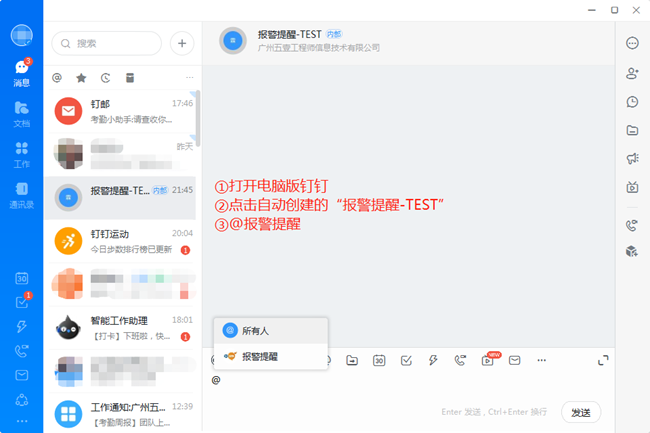Screen dimensions: 650x433
Task: Open the to-do checklist icon in left sidebar
Action: tap(22, 302)
